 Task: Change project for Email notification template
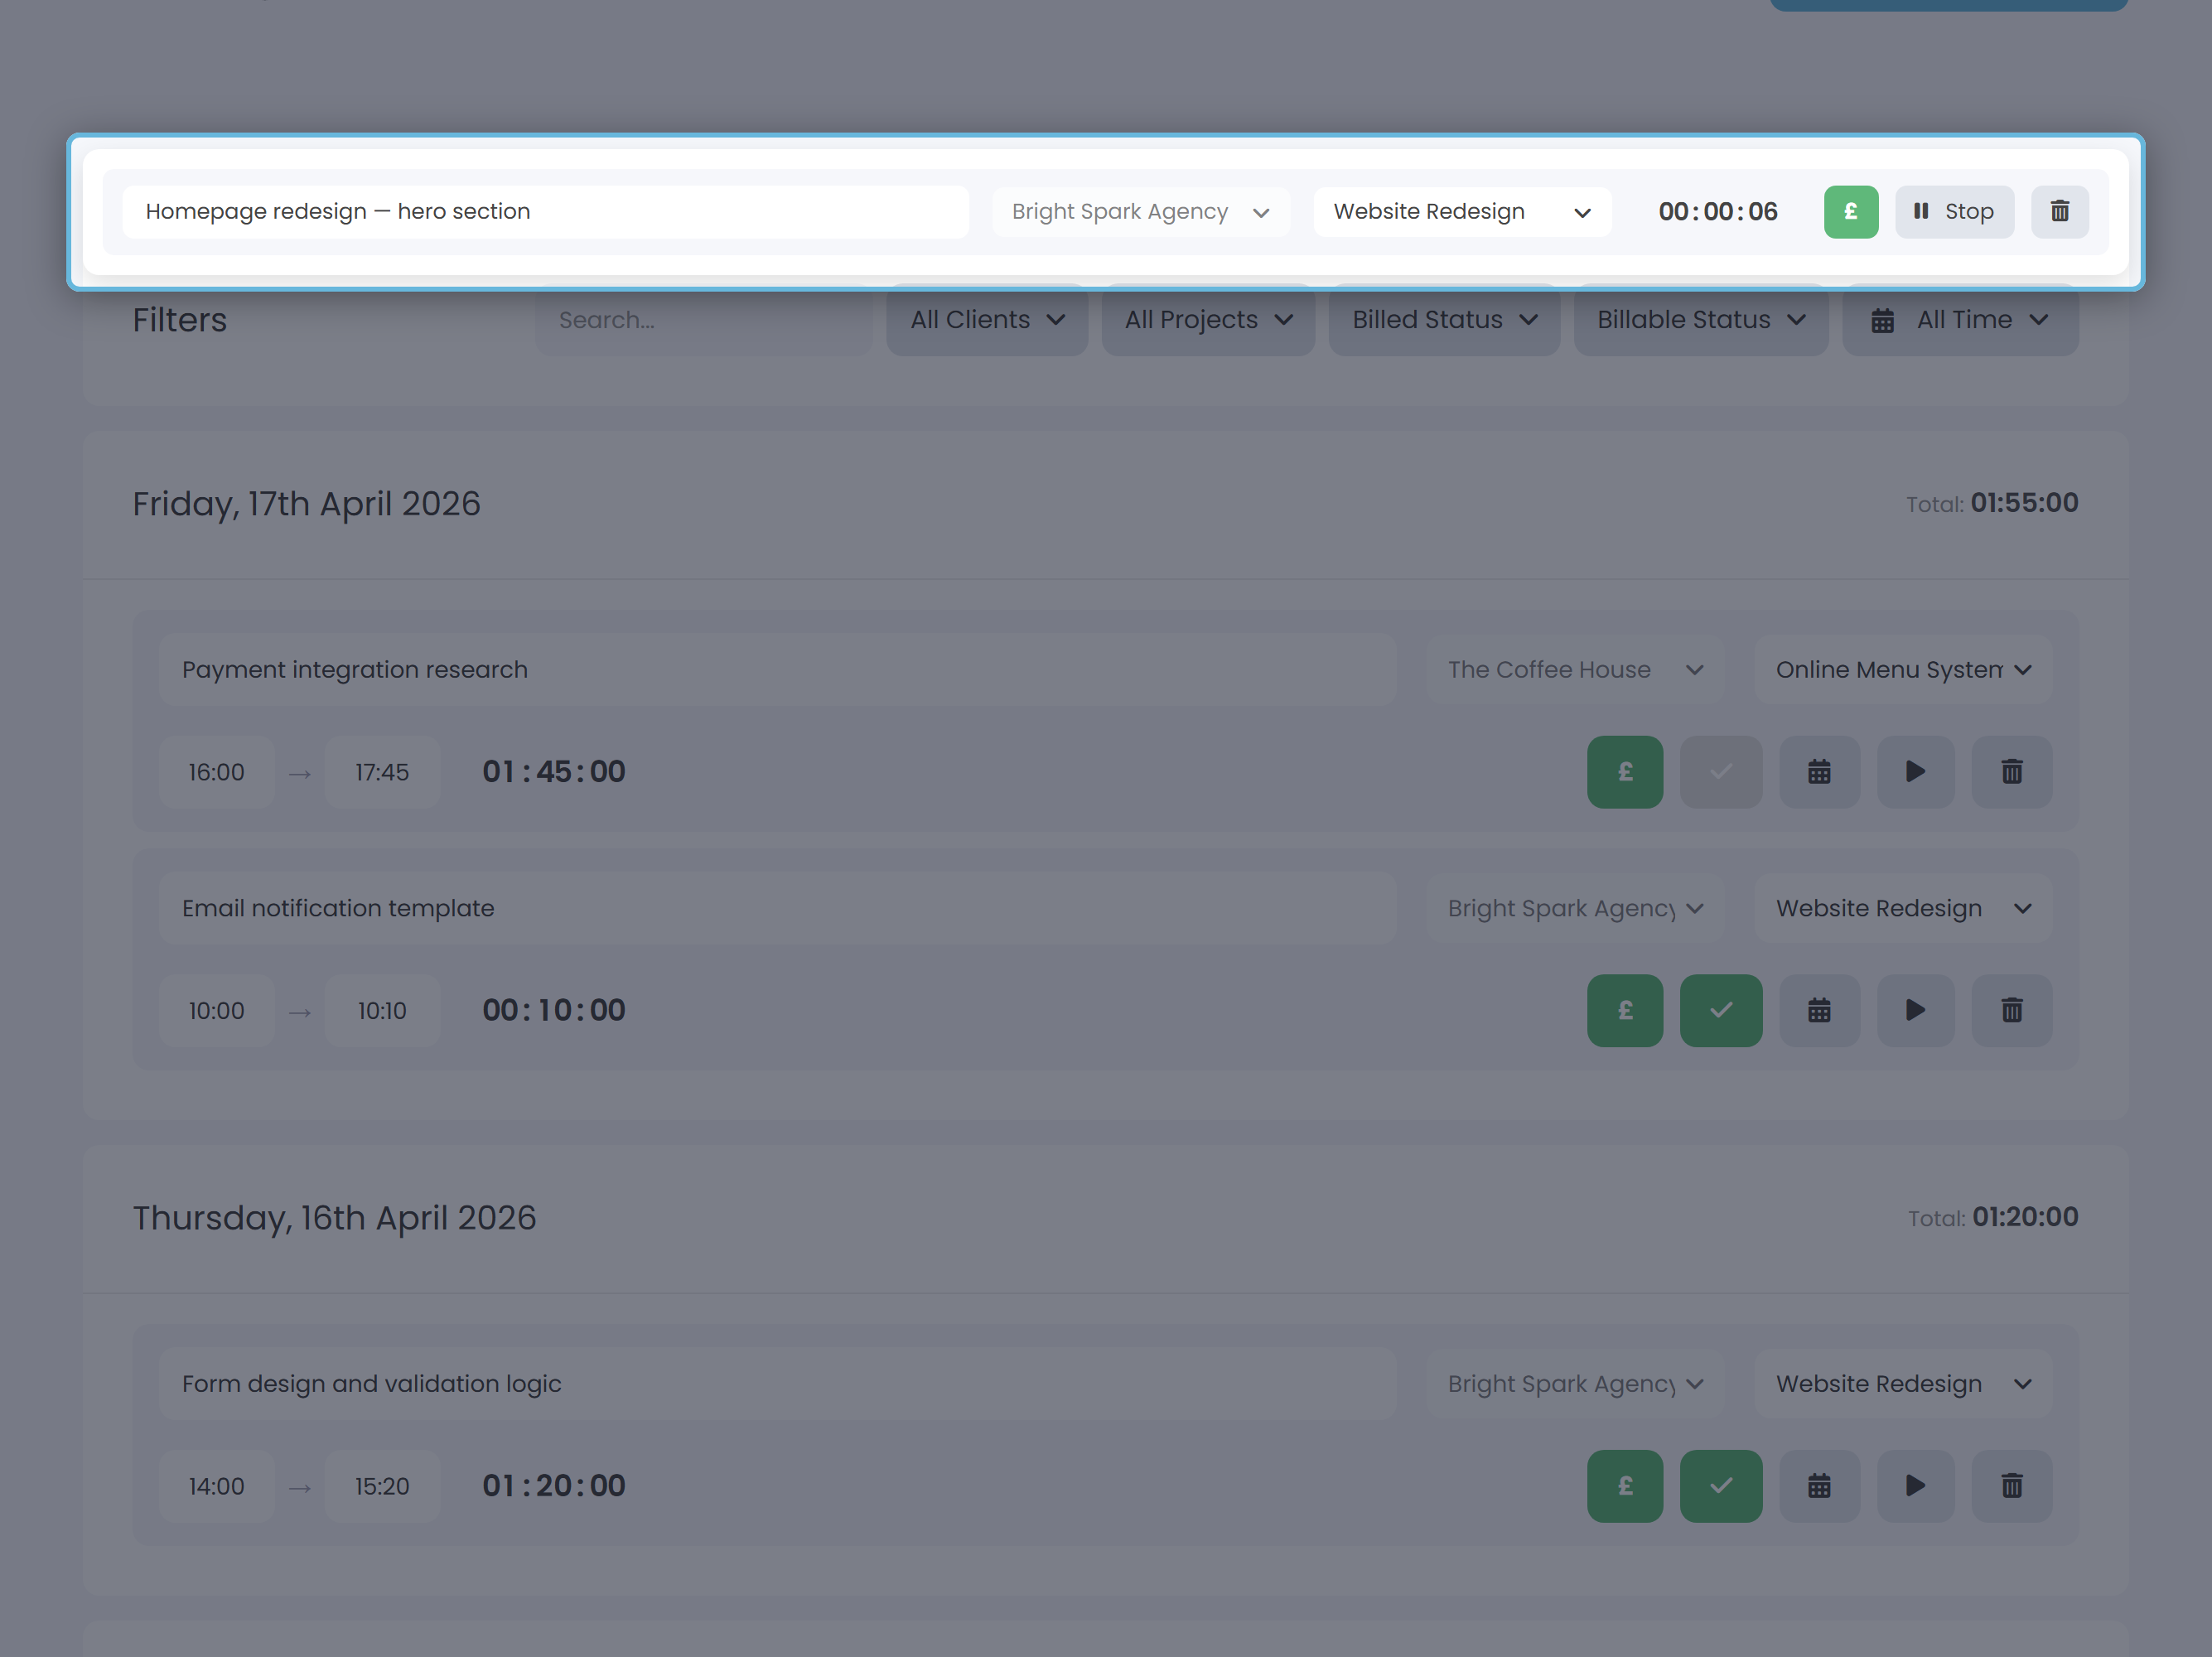(1903, 908)
